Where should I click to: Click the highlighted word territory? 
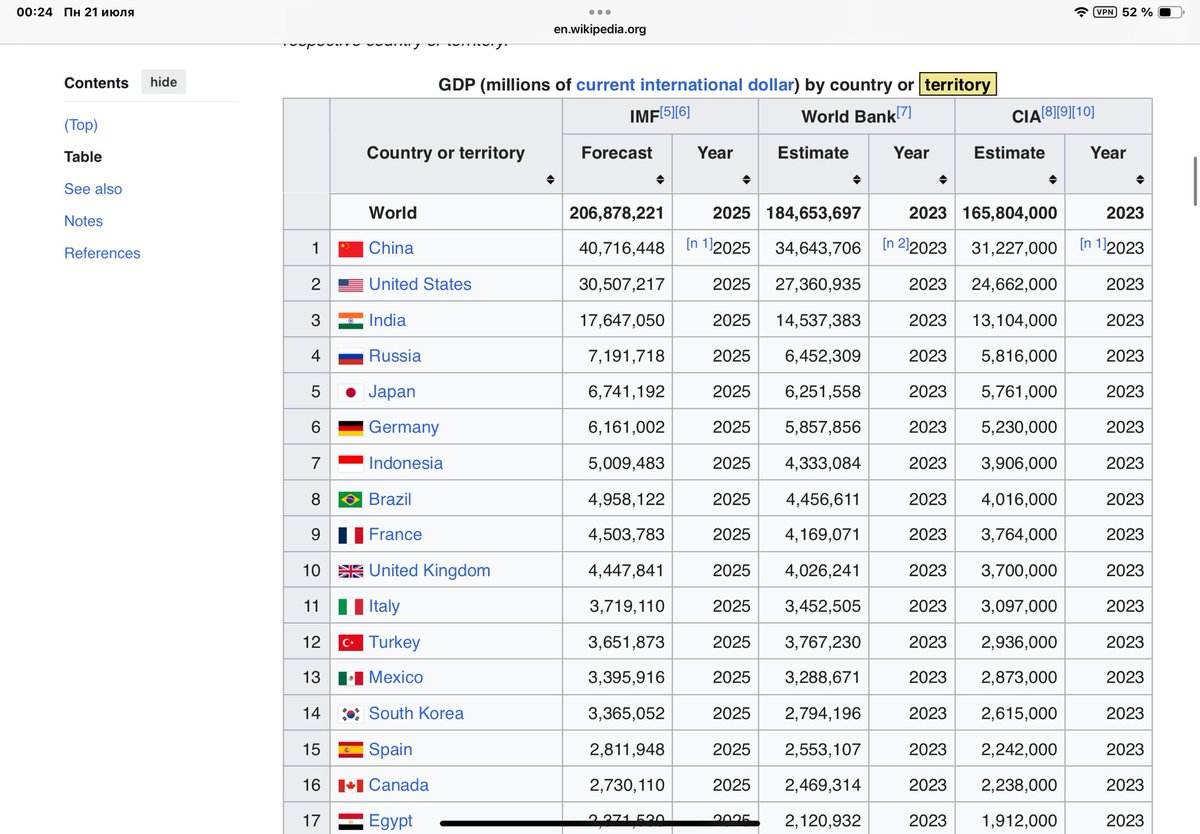(x=957, y=85)
